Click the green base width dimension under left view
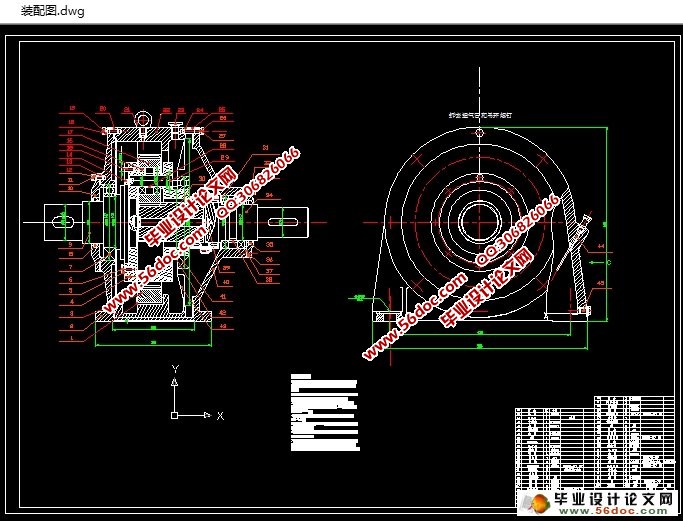Image resolution: width=683 pixels, height=521 pixels. click(x=152, y=342)
